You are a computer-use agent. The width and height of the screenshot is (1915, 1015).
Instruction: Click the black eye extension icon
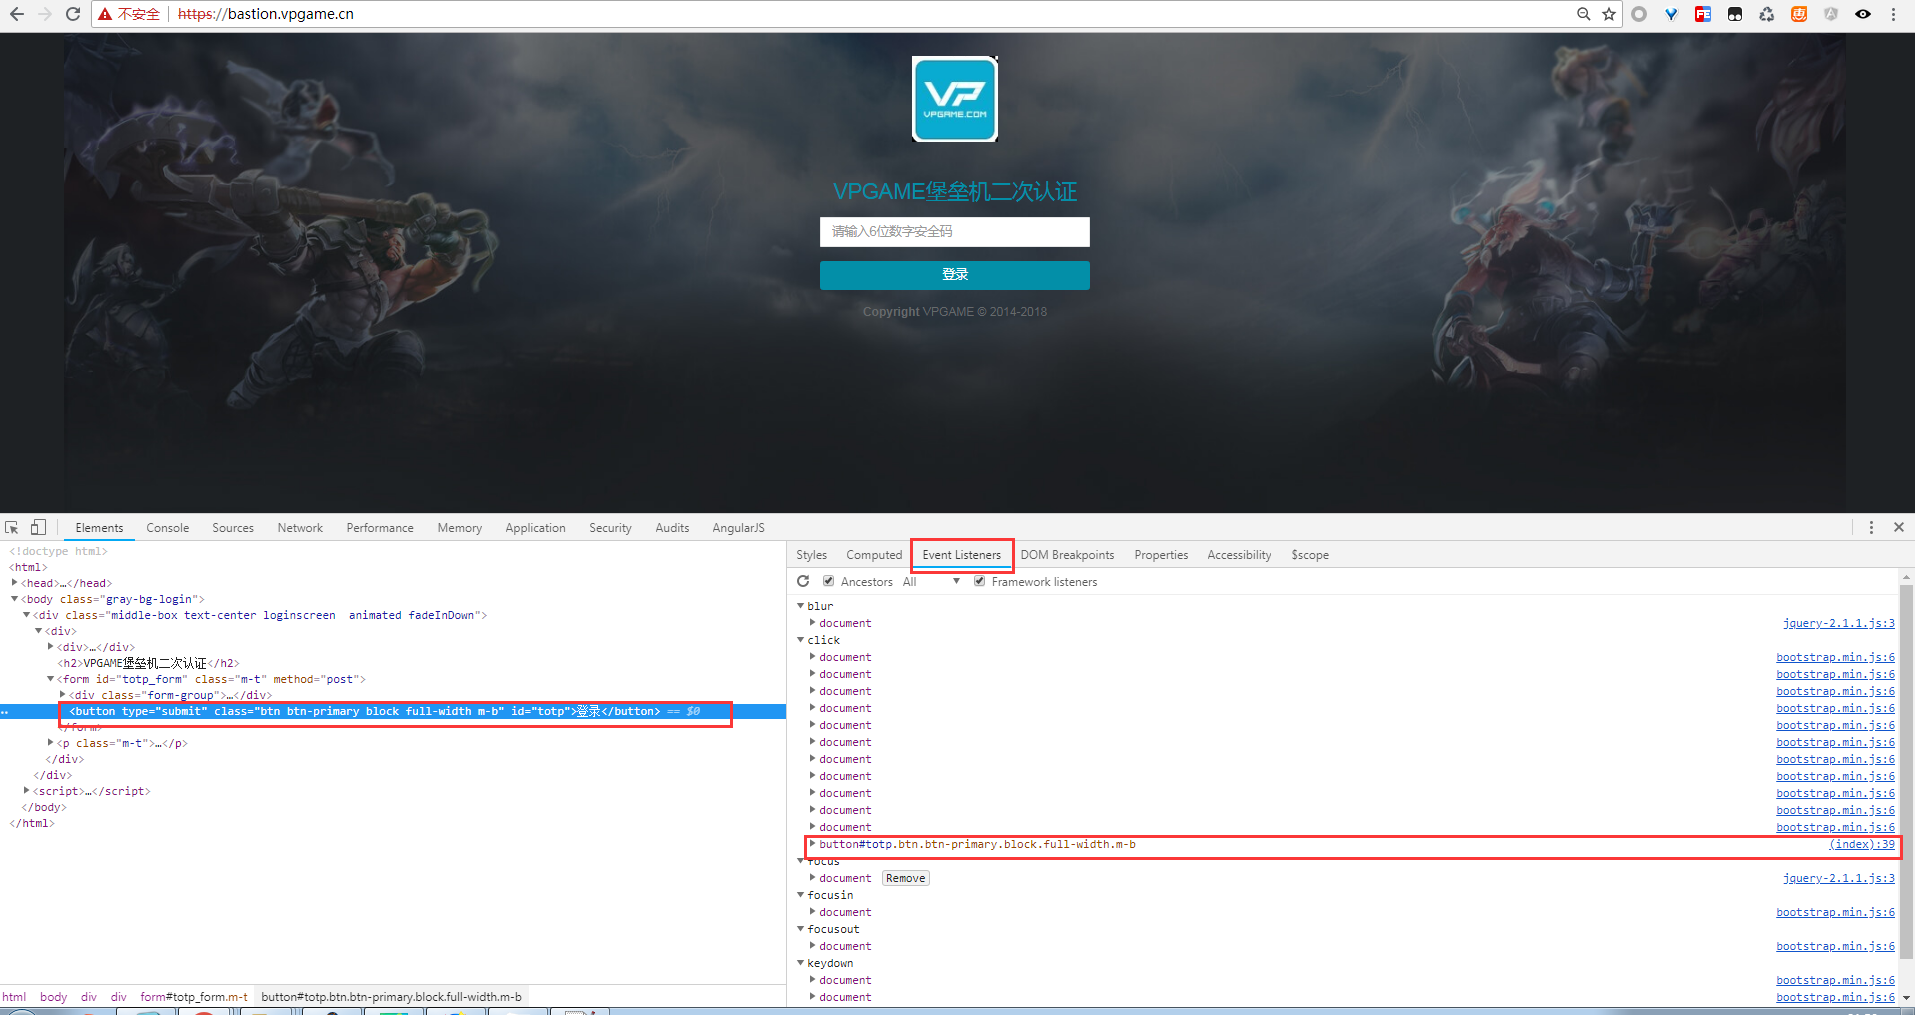(x=1863, y=14)
